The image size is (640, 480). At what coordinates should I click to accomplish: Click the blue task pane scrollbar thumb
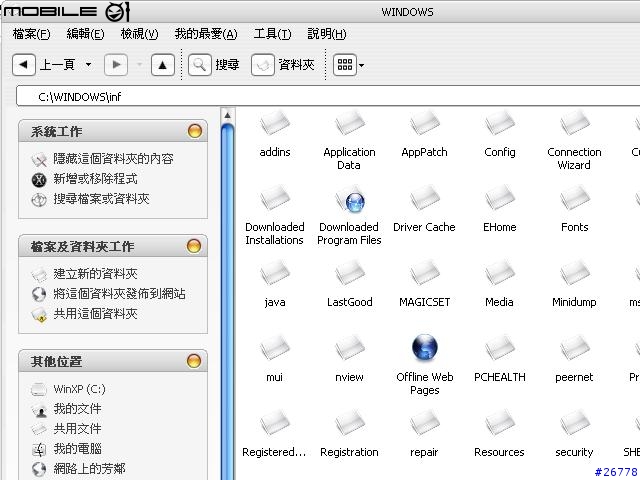pyautogui.click(x=228, y=302)
